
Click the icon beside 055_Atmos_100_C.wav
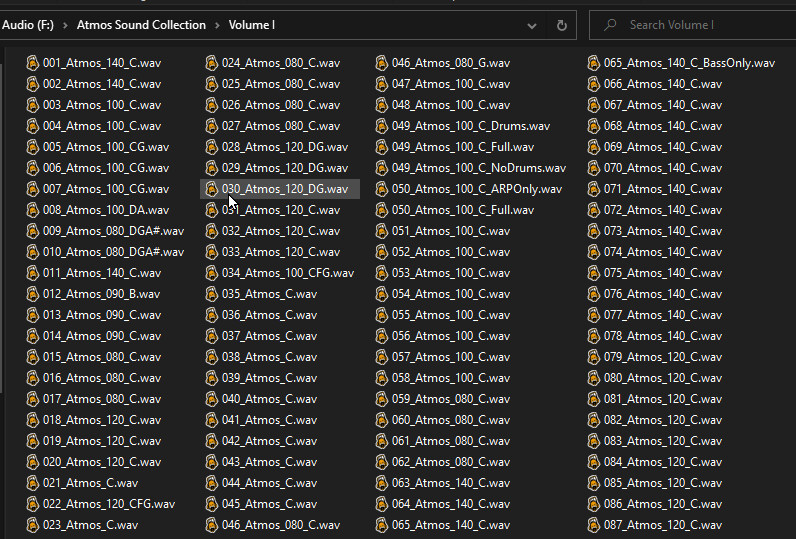point(382,315)
